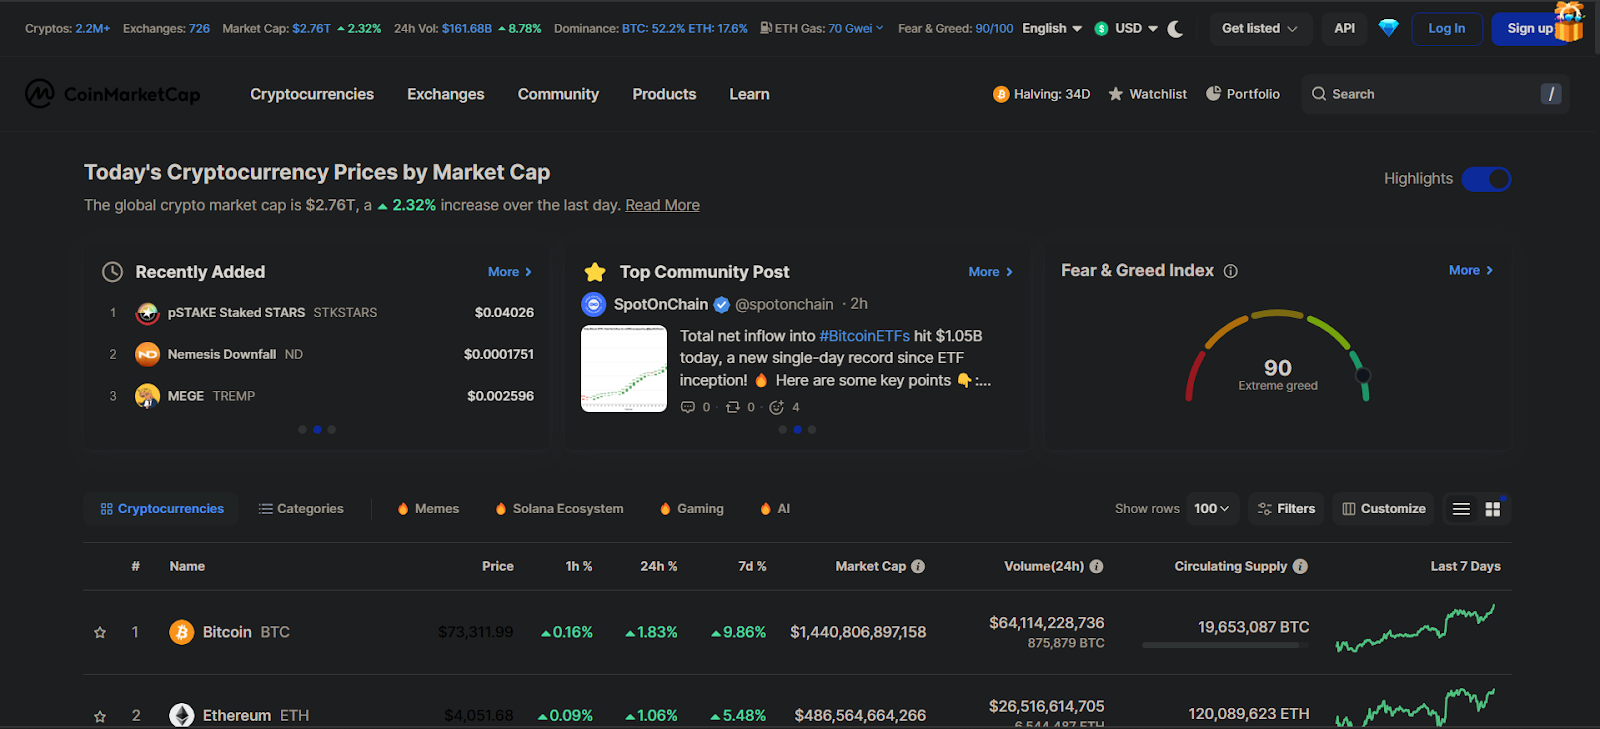Click the comment icon on community post
The image size is (1600, 729).
click(687, 407)
